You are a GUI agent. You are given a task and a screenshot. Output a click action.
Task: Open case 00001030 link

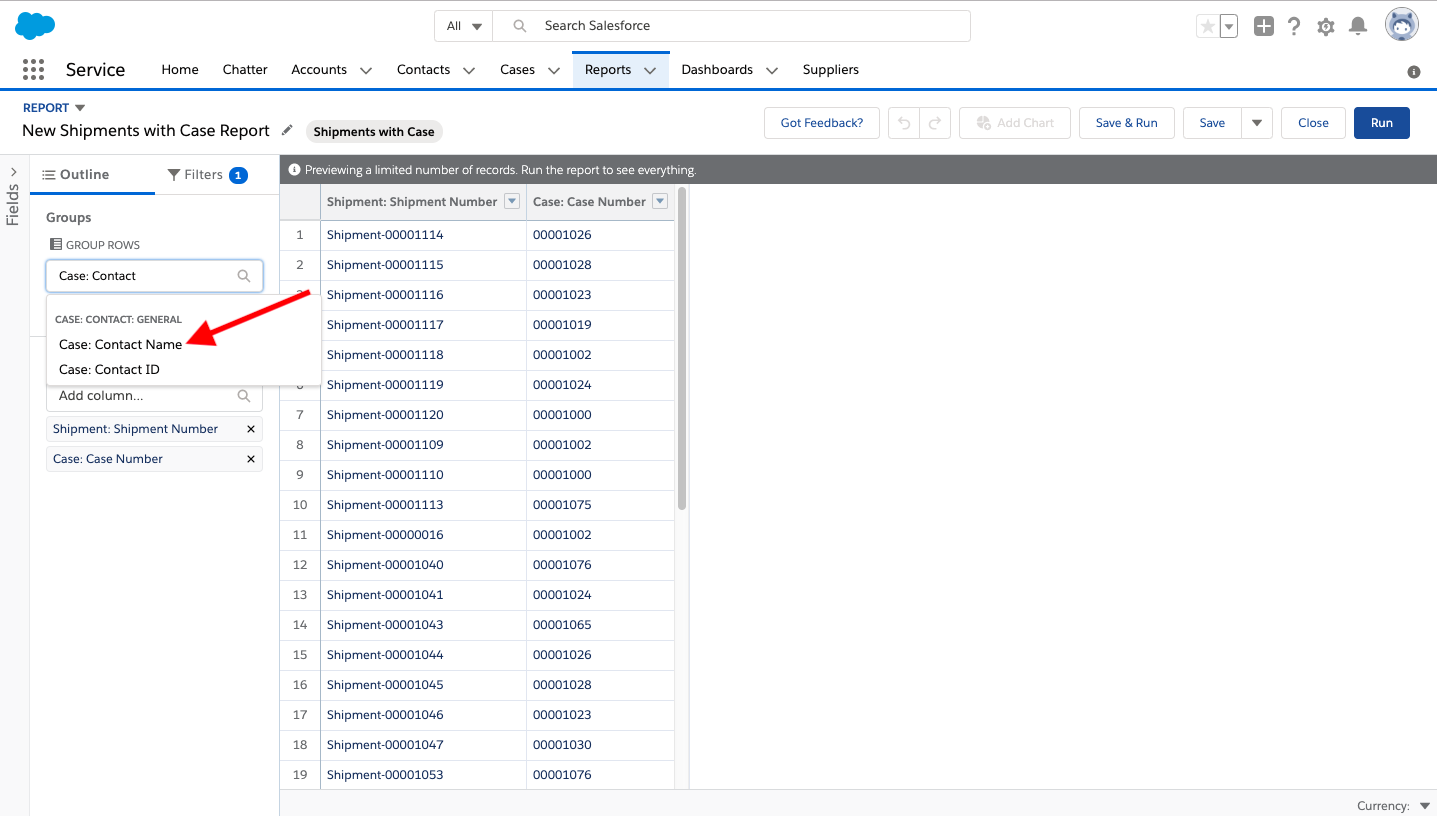562,745
